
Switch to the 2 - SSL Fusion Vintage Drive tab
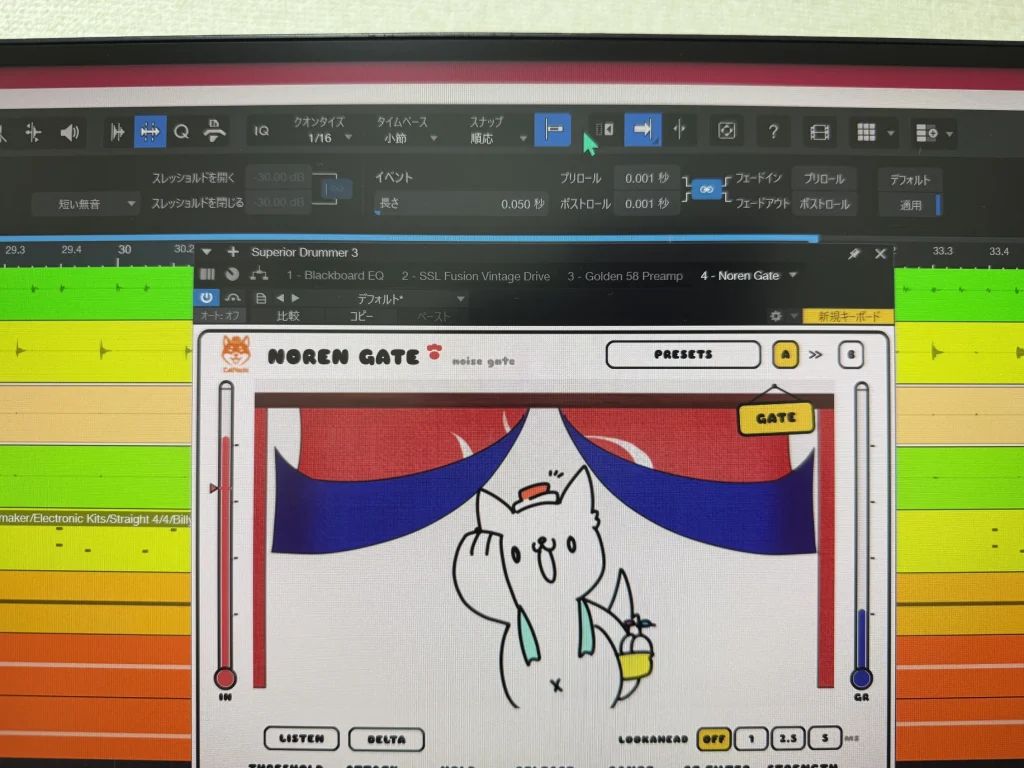[475, 276]
